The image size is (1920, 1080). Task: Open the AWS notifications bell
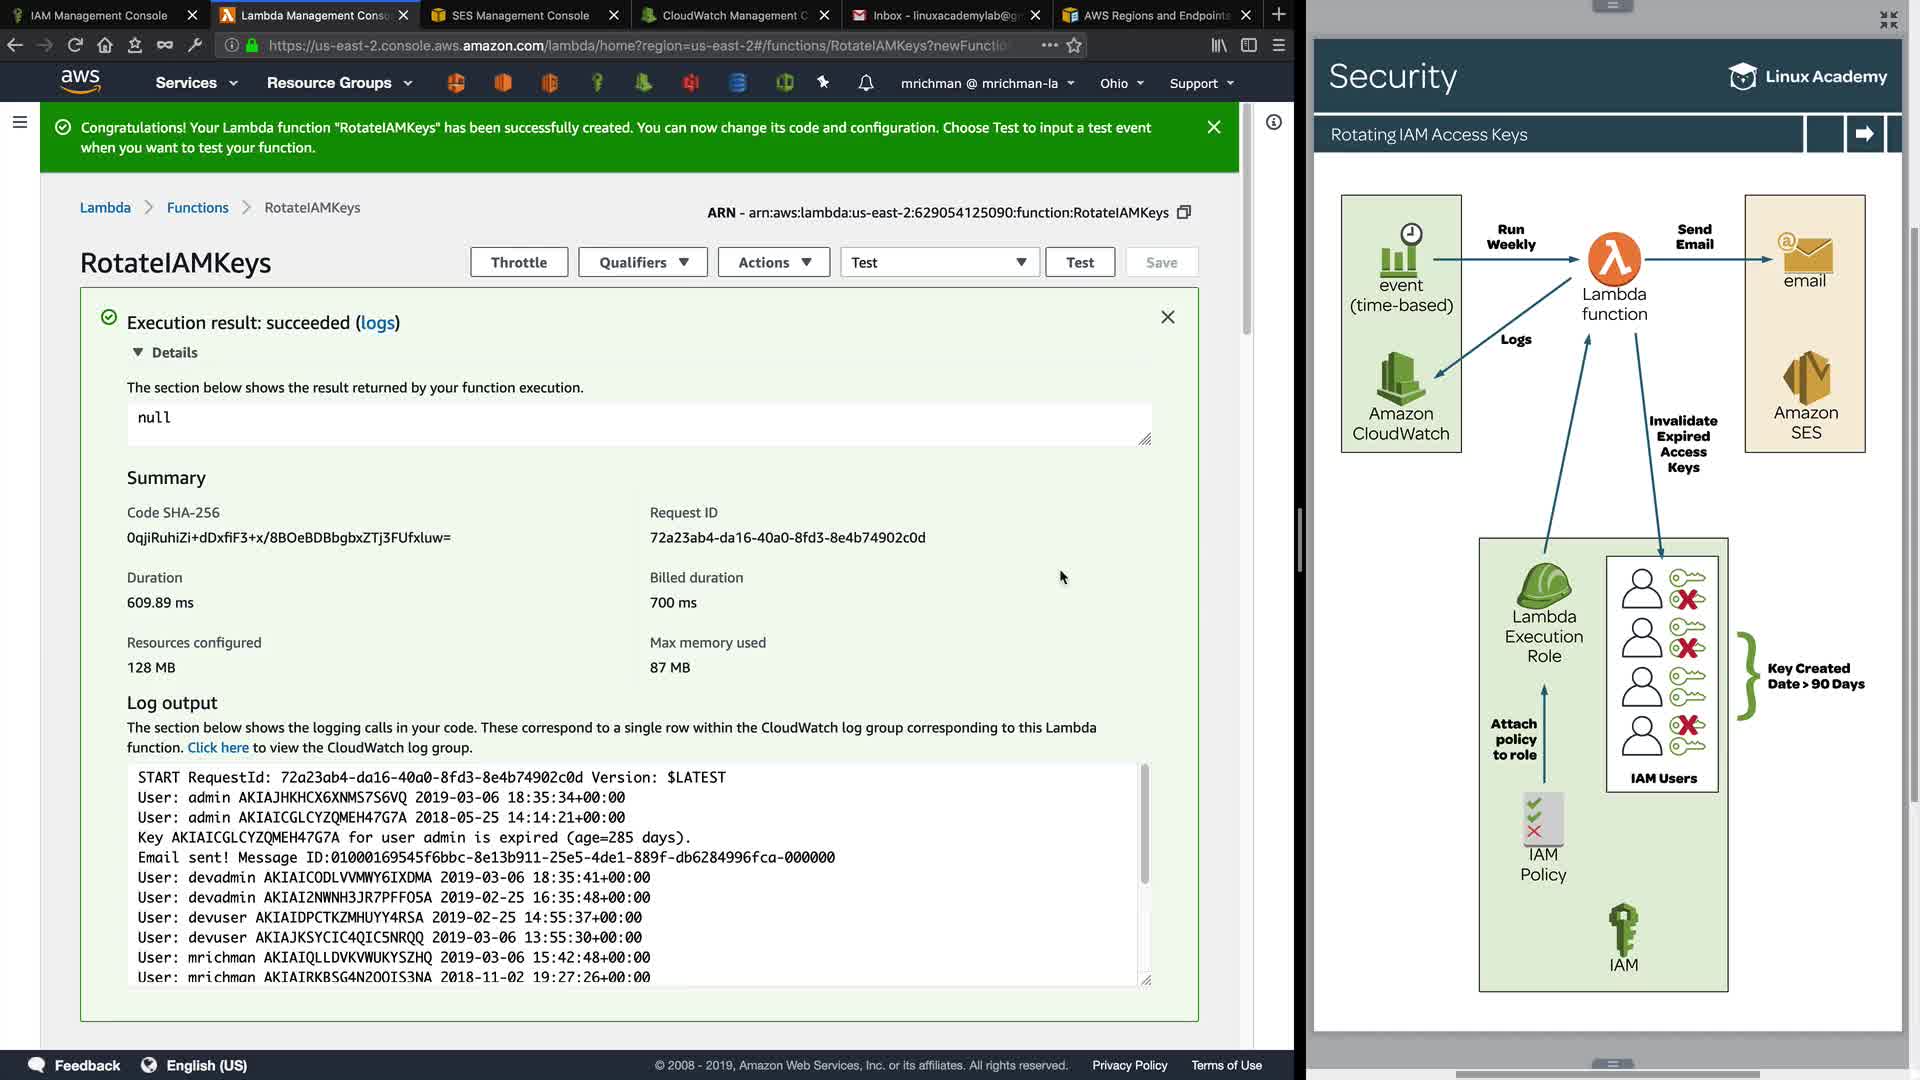(866, 83)
